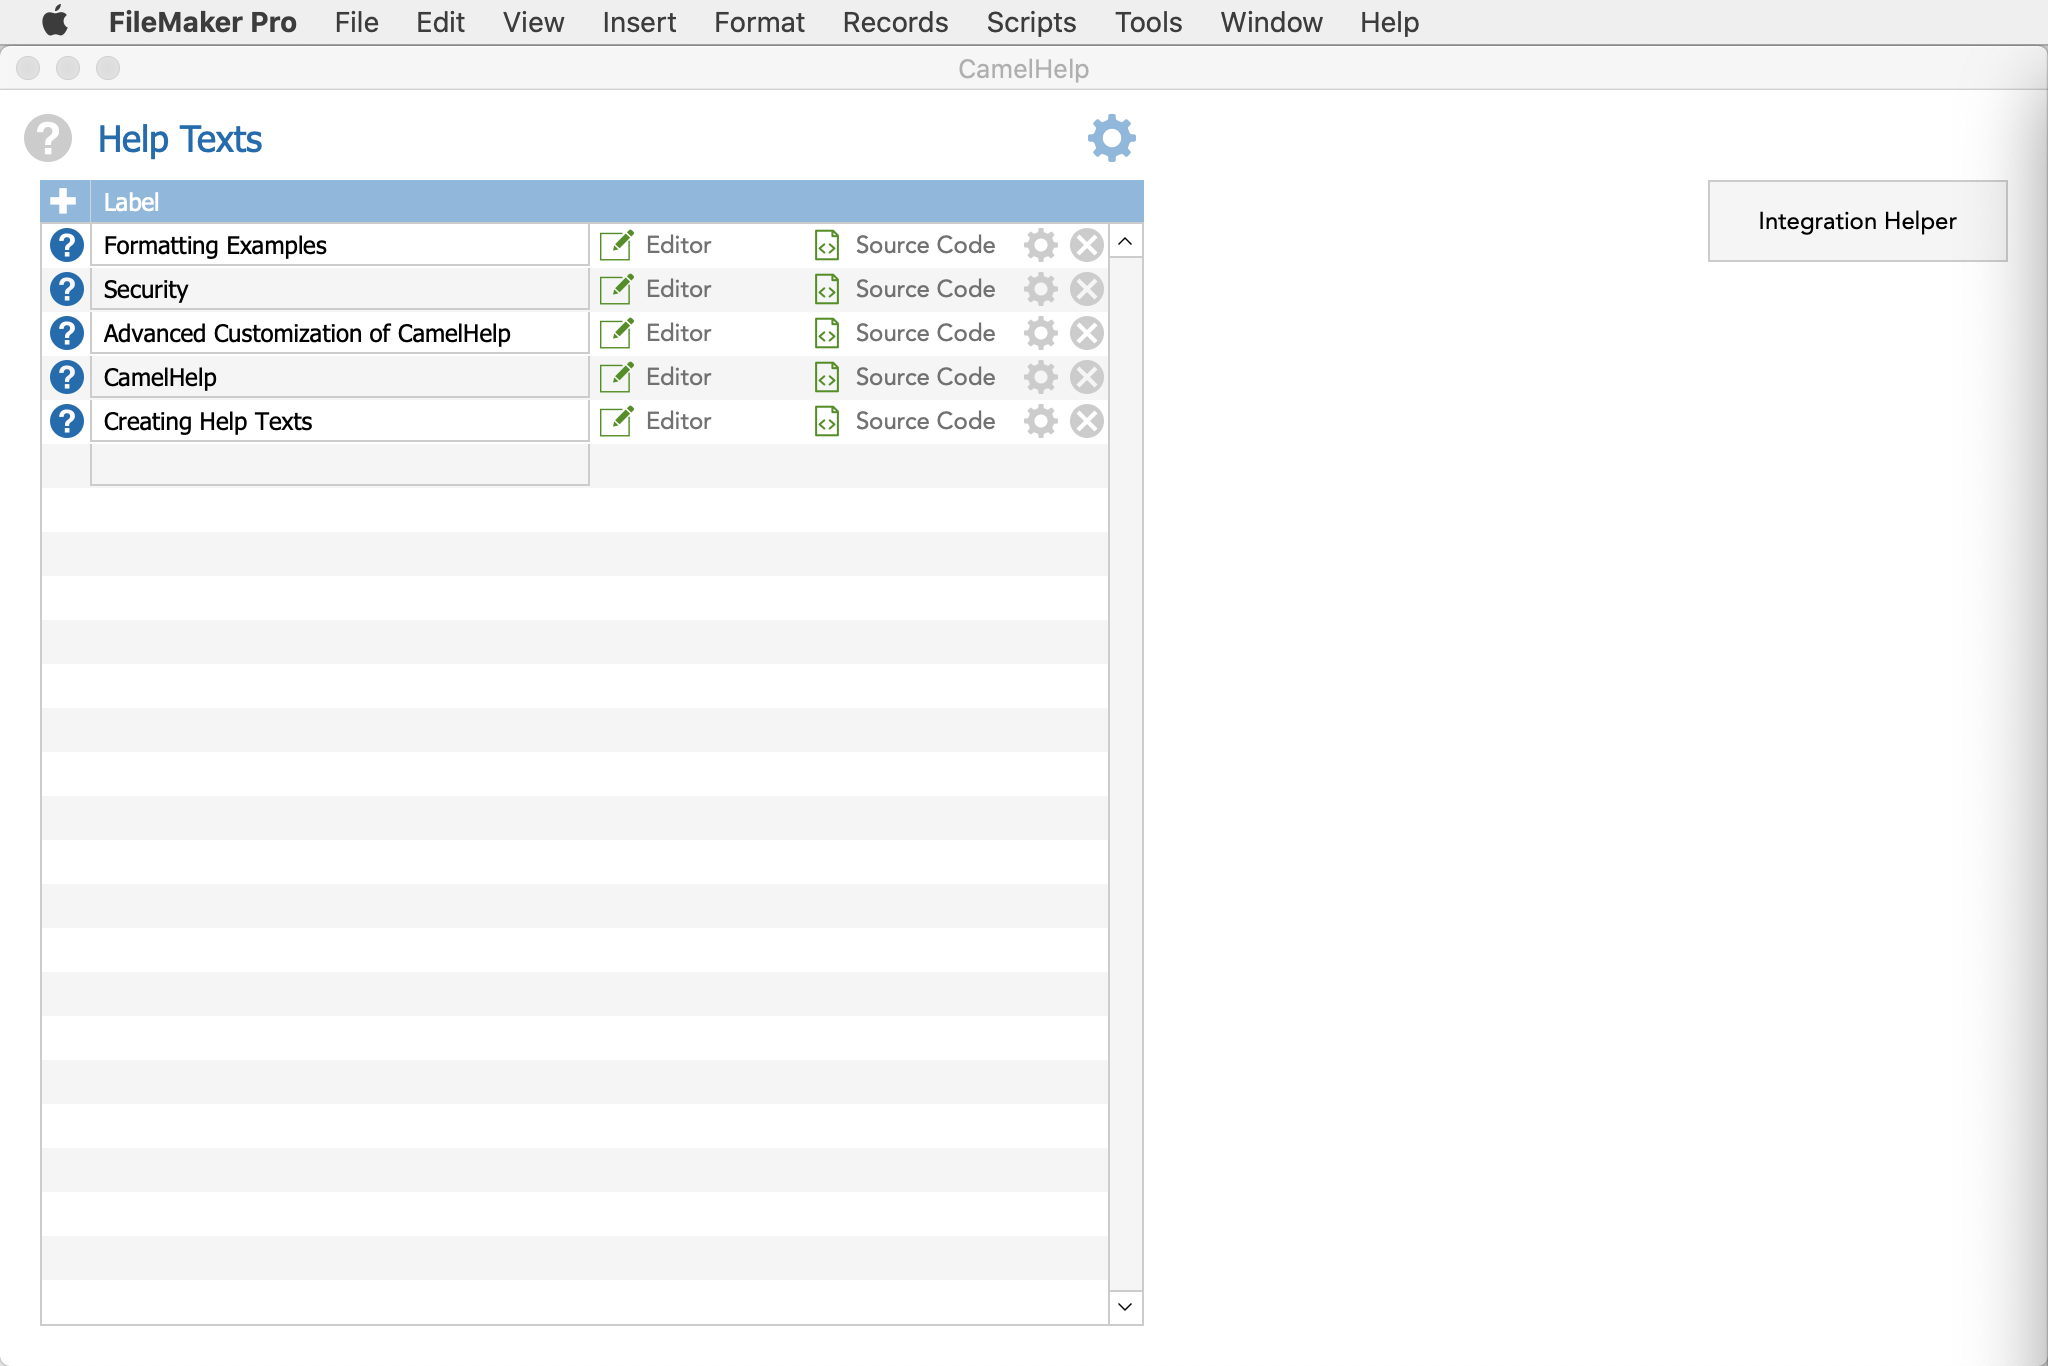Screen dimensions: 2048x1366
Task: Open the Records menu
Action: point(895,22)
